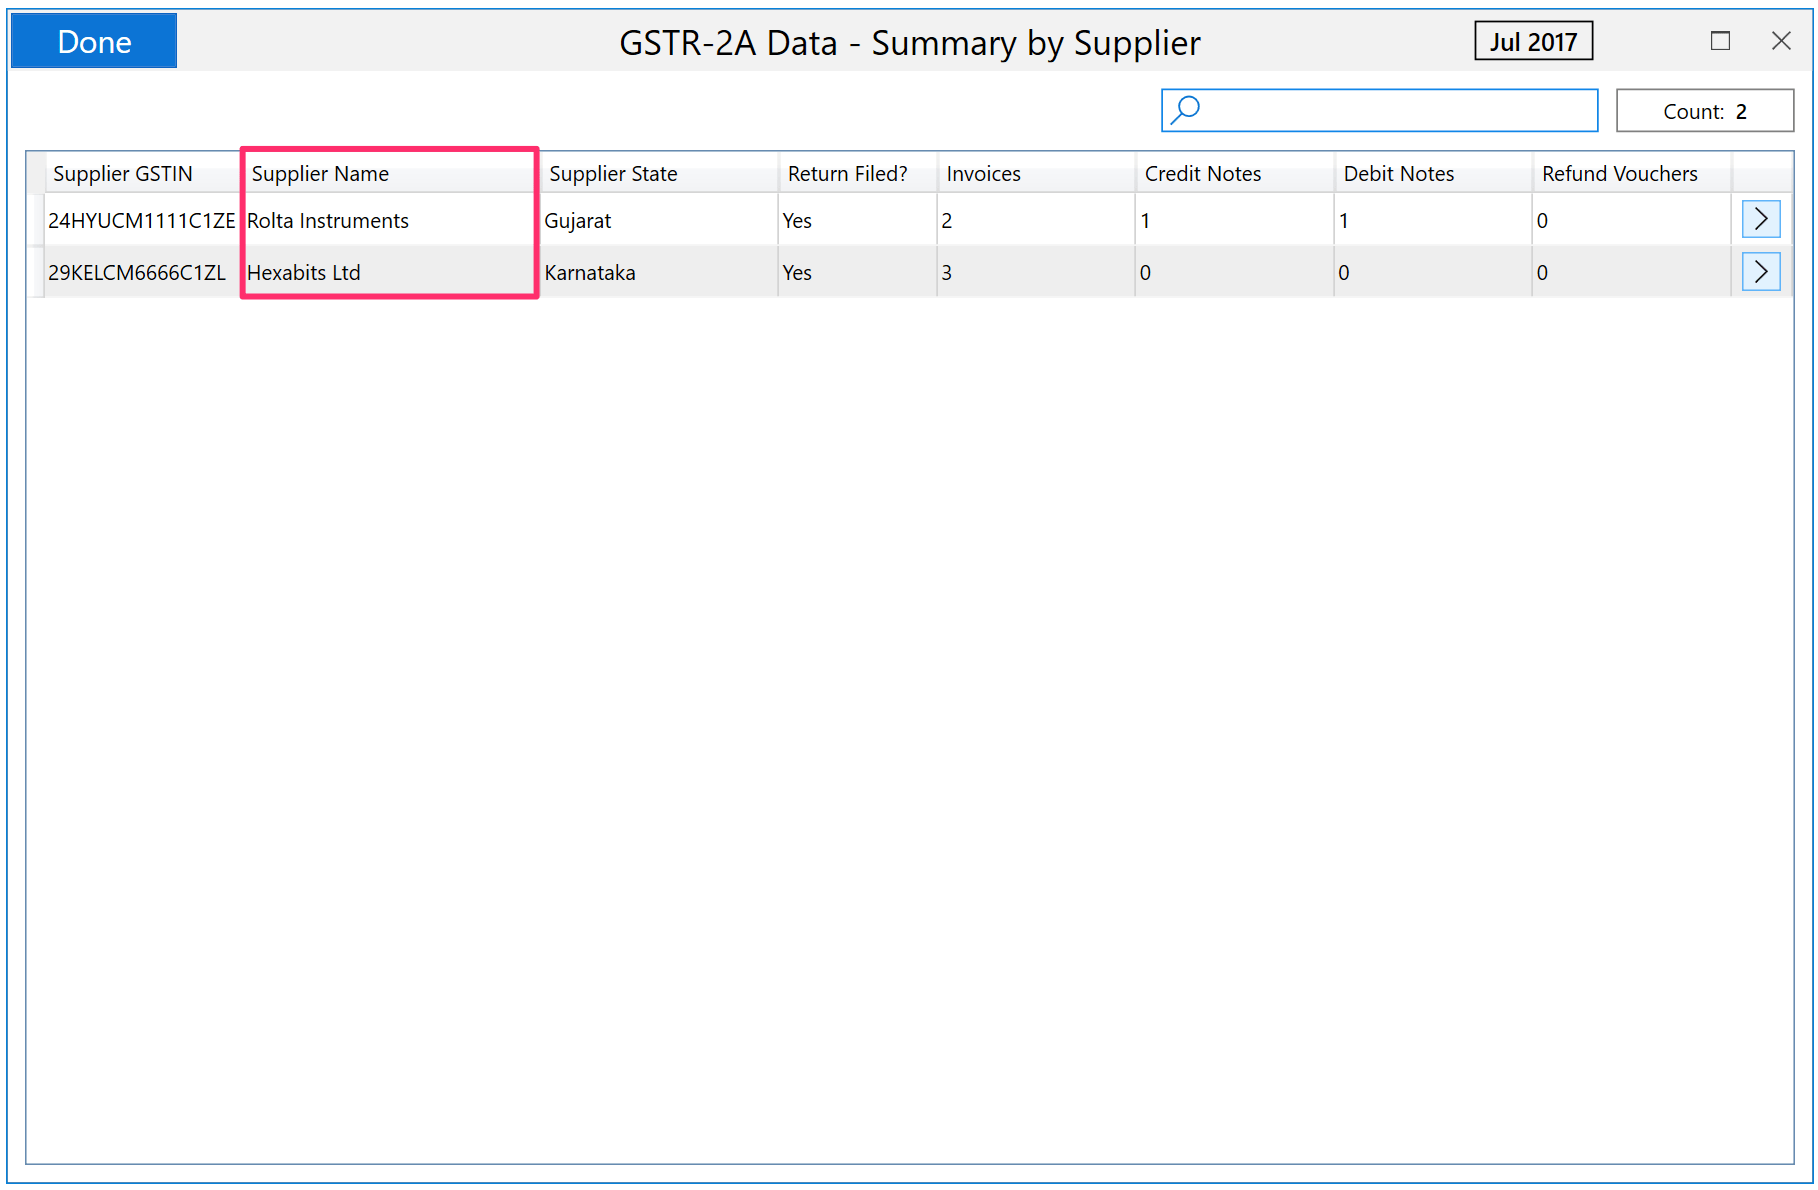Click the Return Filed? column header
Image resolution: width=1818 pixels, height=1190 pixels.
tap(847, 174)
